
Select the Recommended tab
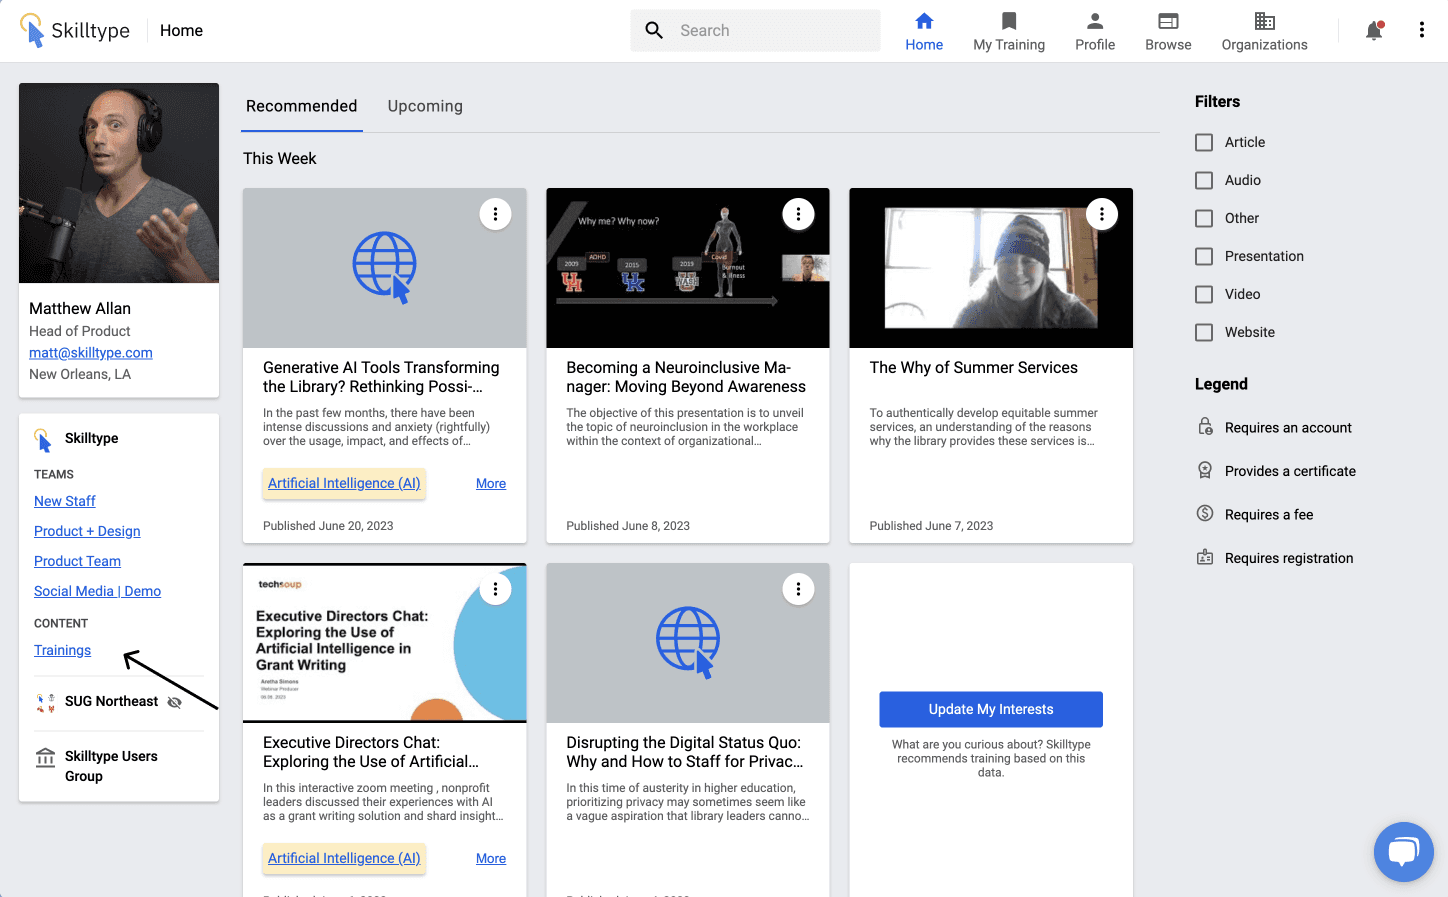tap(301, 106)
